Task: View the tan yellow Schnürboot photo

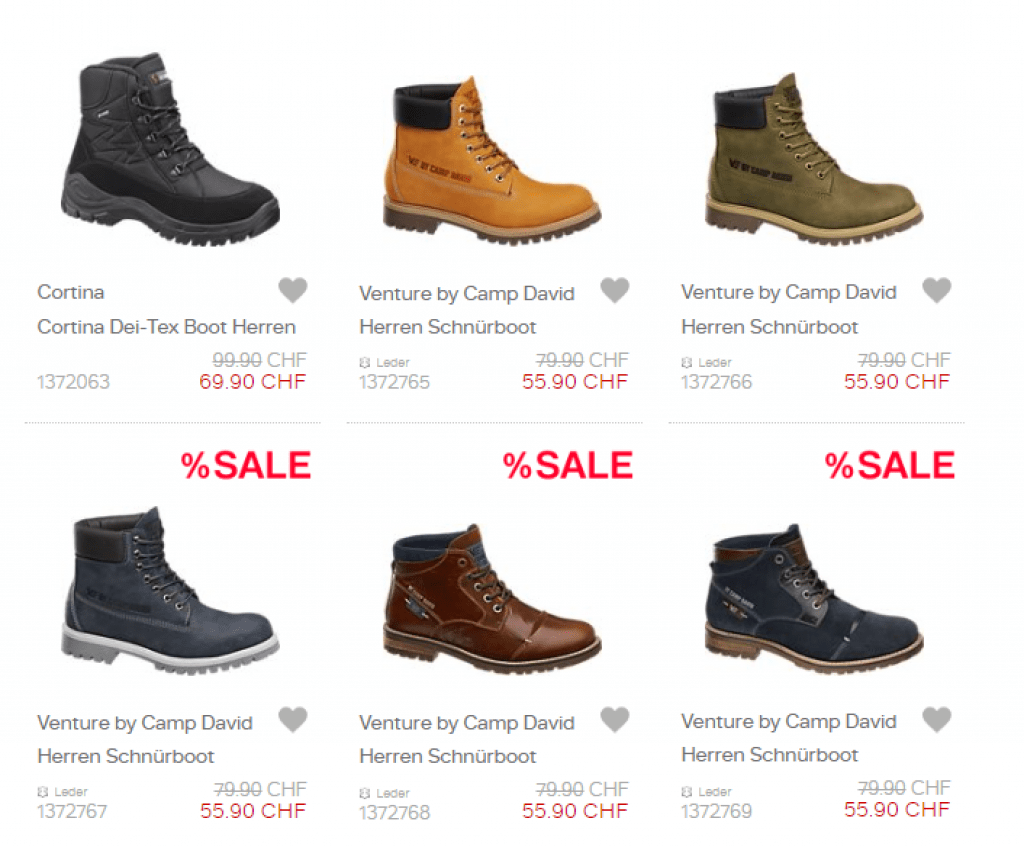Action: 492,160
